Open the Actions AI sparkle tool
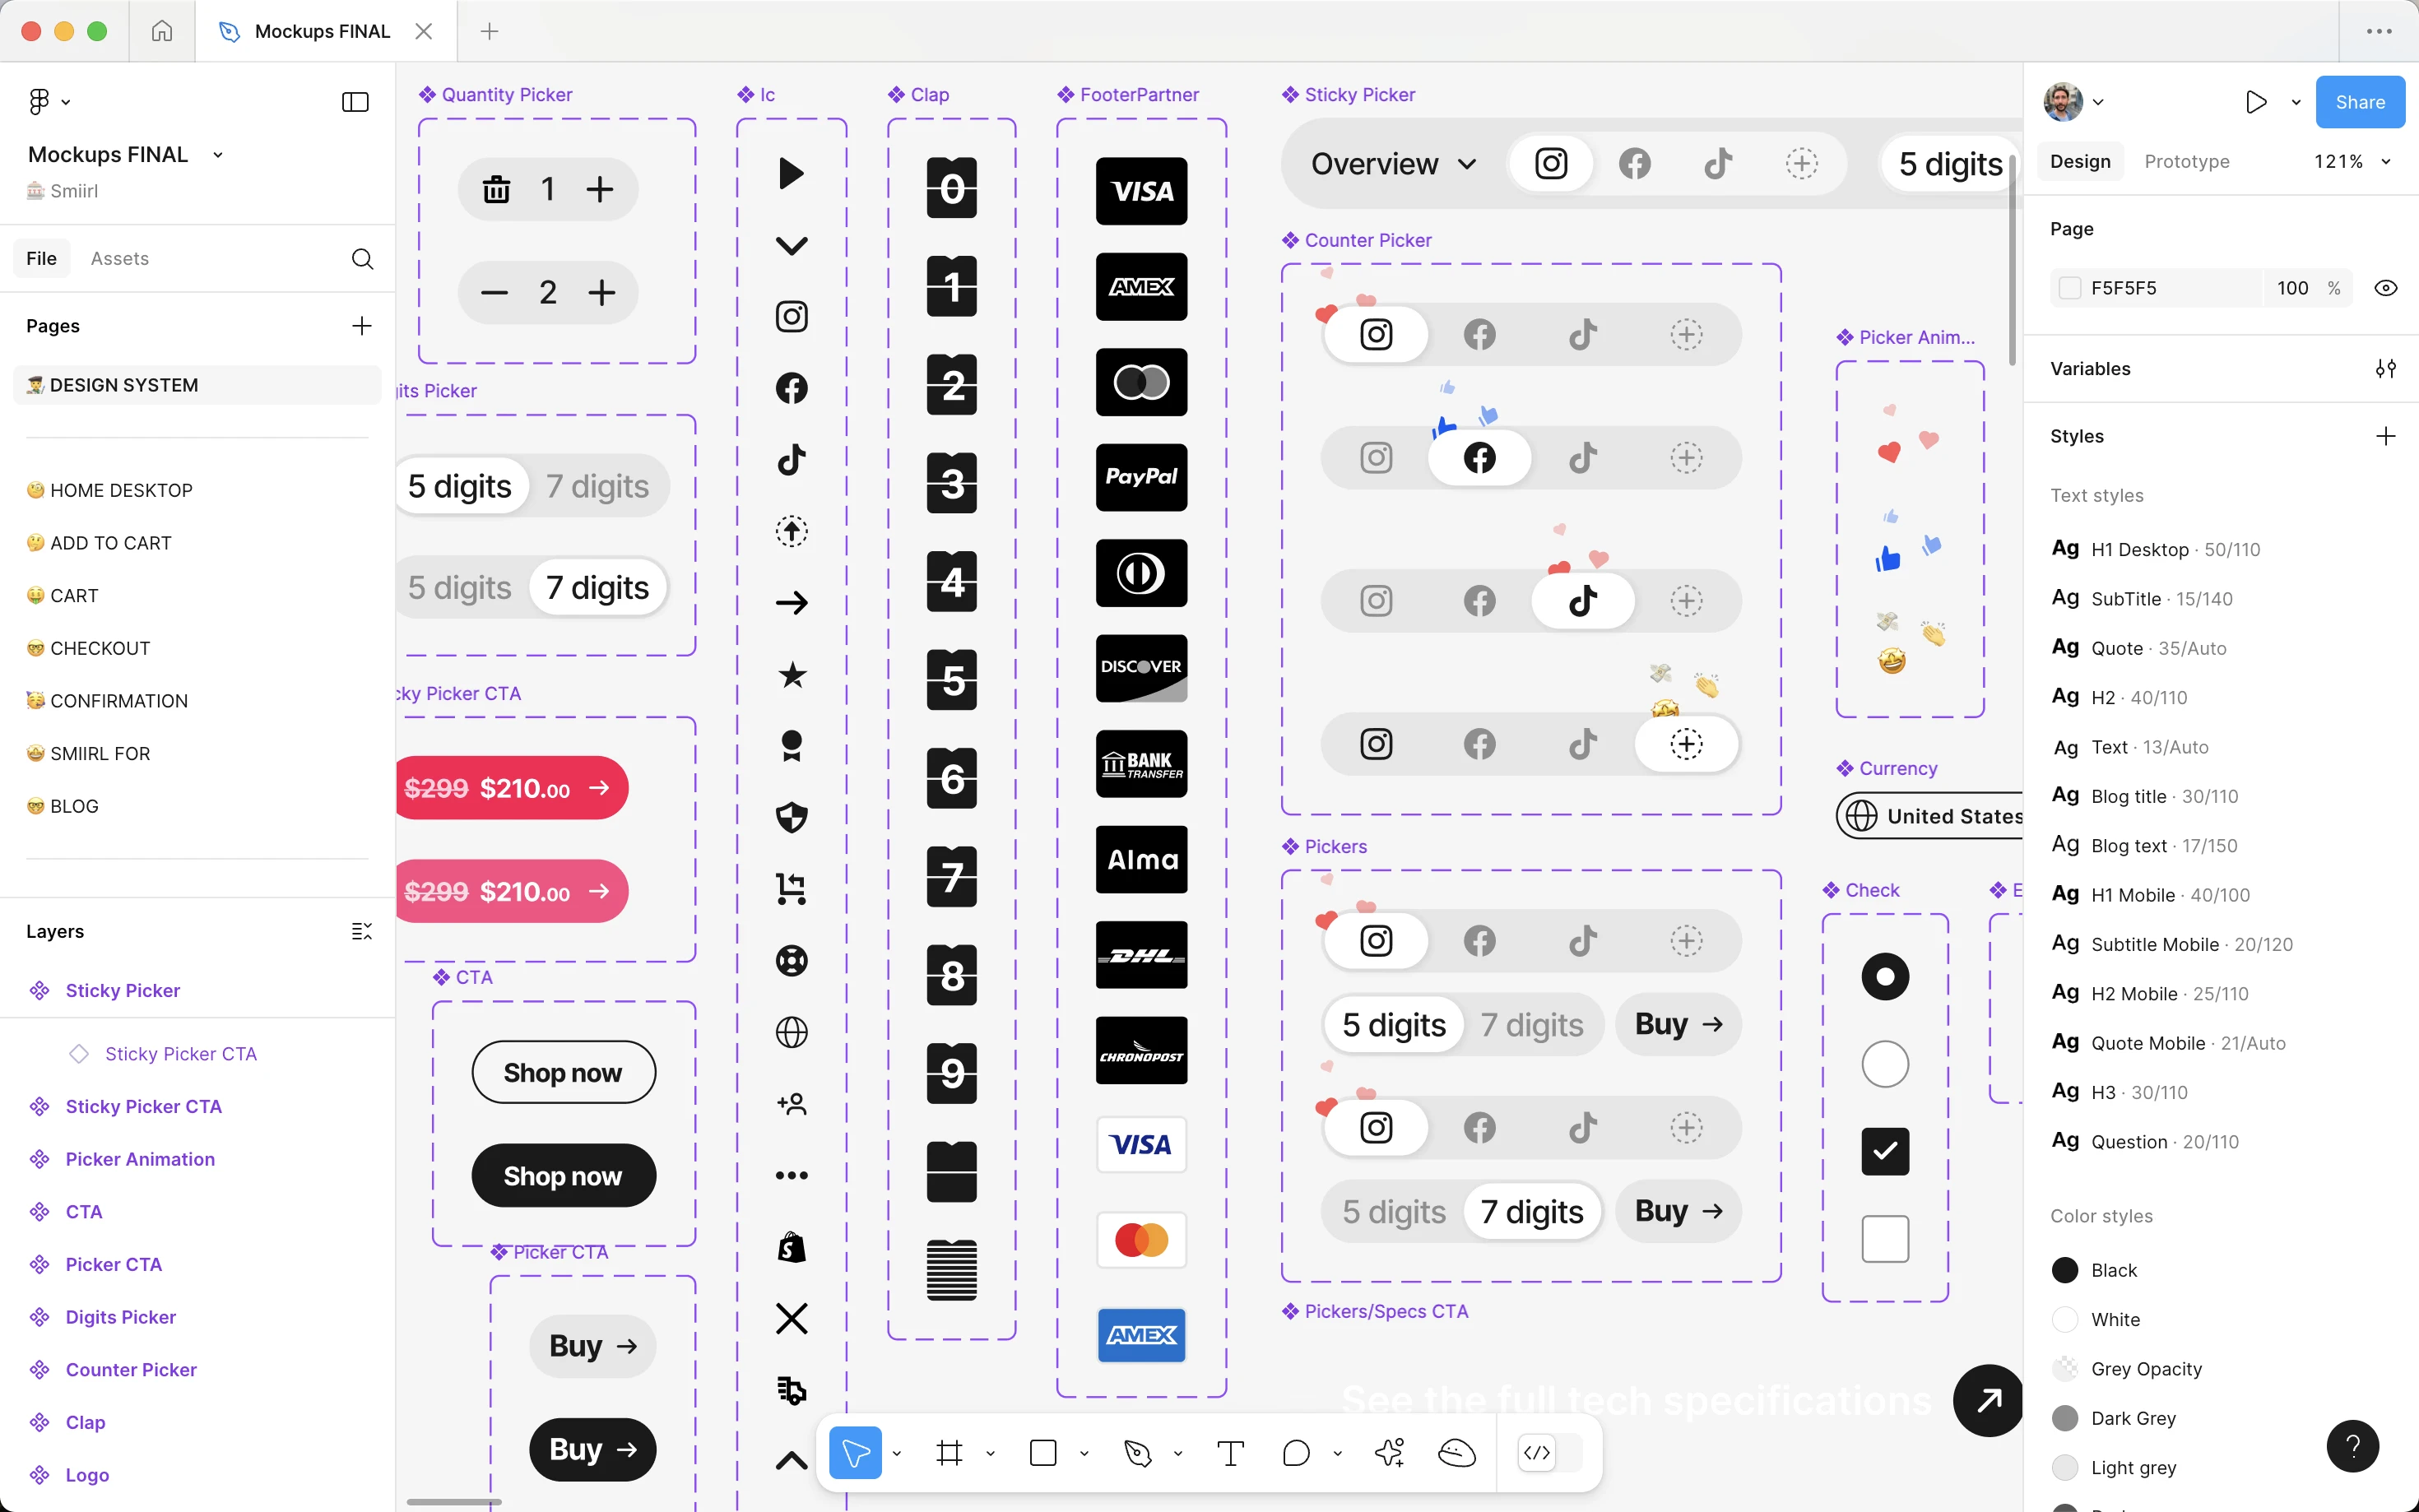This screenshot has width=2419, height=1512. pyautogui.click(x=1390, y=1452)
